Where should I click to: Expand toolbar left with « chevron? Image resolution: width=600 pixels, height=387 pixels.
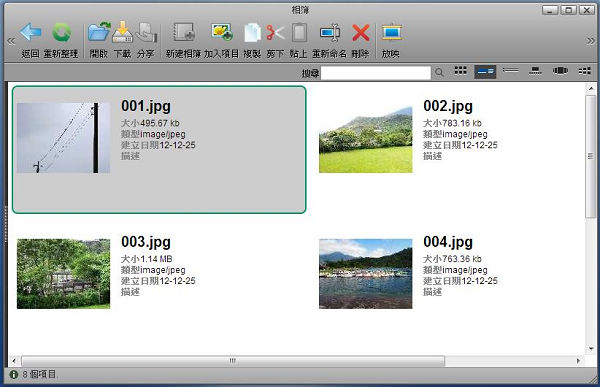click(x=11, y=41)
